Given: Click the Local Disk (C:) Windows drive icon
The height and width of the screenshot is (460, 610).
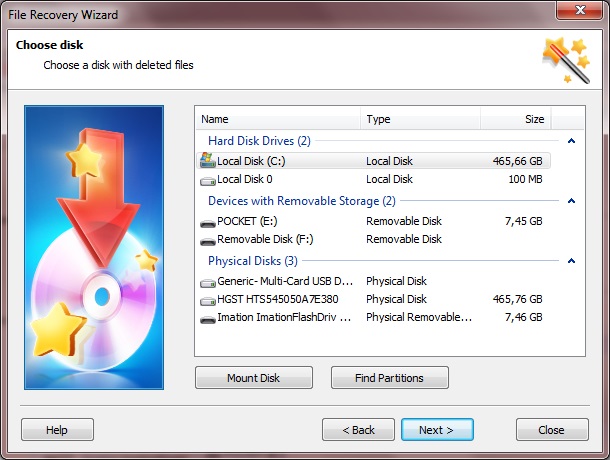Looking at the screenshot, I should click(x=207, y=160).
